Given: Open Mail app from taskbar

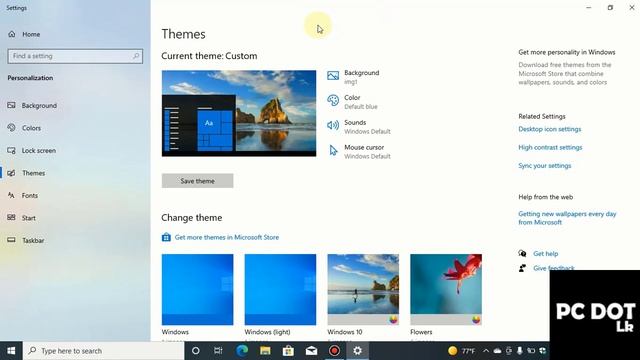Looking at the screenshot, I should [x=311, y=351].
